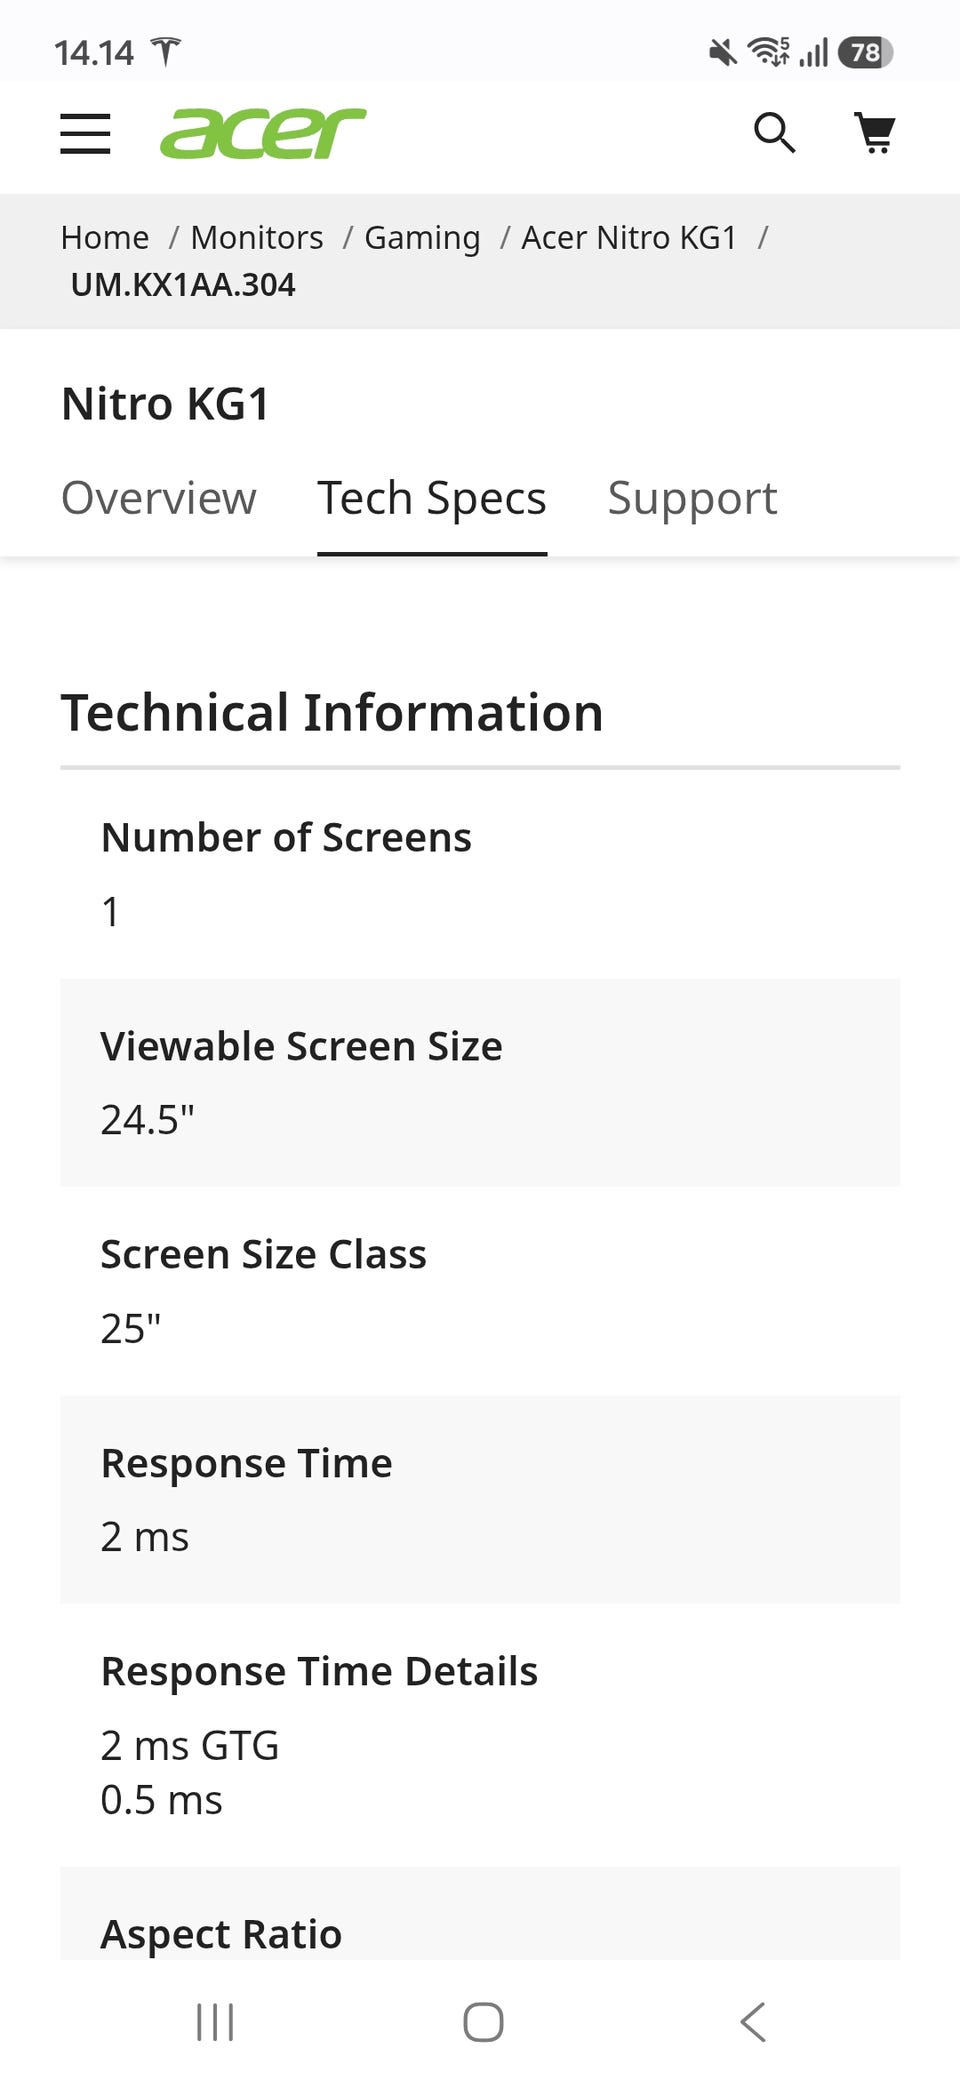Open Acer Nitro KG1 breadcrumb link
Image resolution: width=960 pixels, height=2080 pixels.
click(629, 238)
